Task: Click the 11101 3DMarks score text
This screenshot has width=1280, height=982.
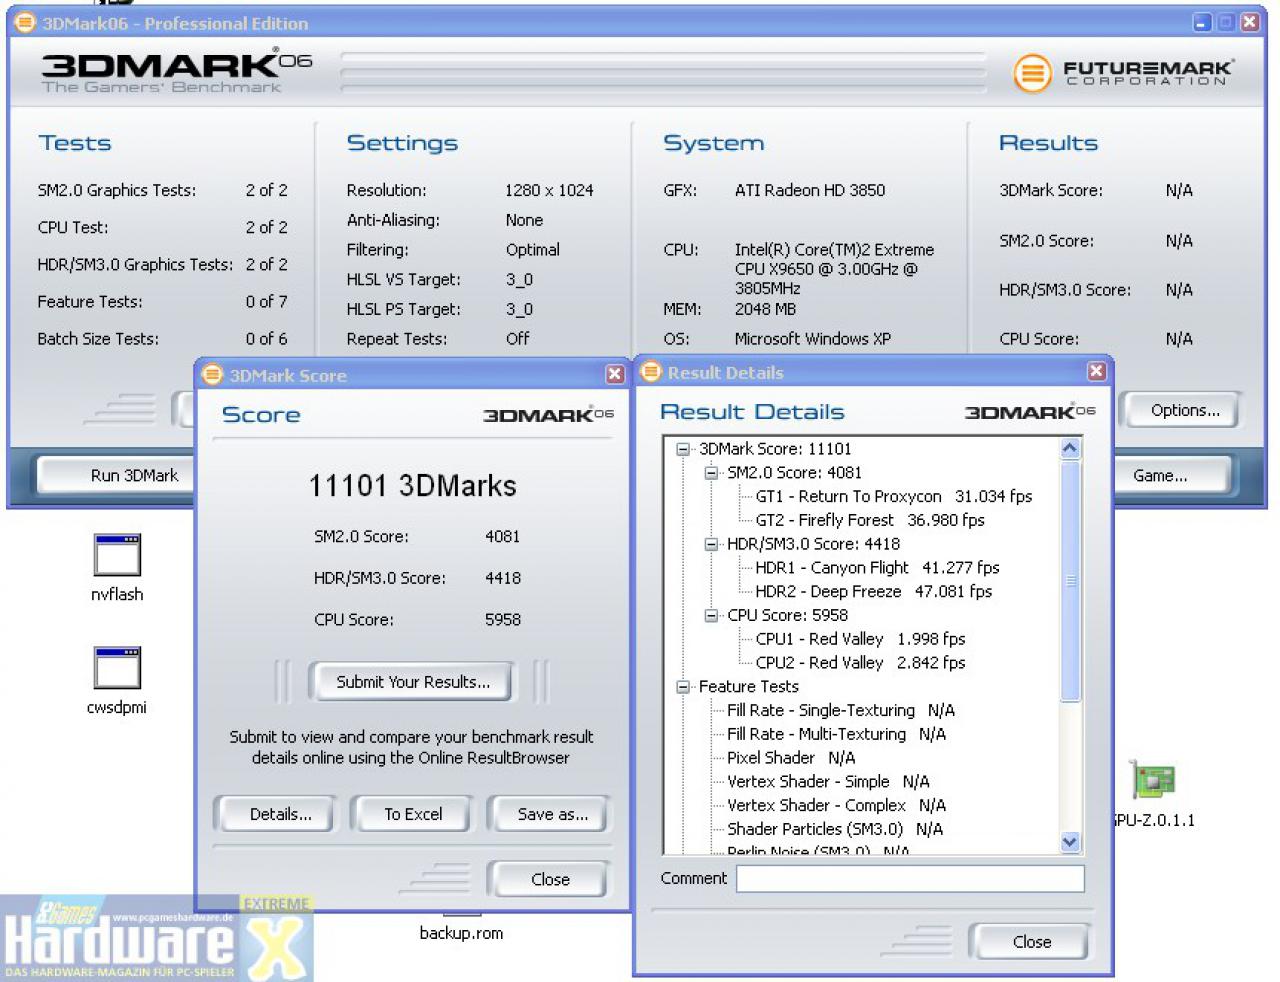Action: point(412,486)
